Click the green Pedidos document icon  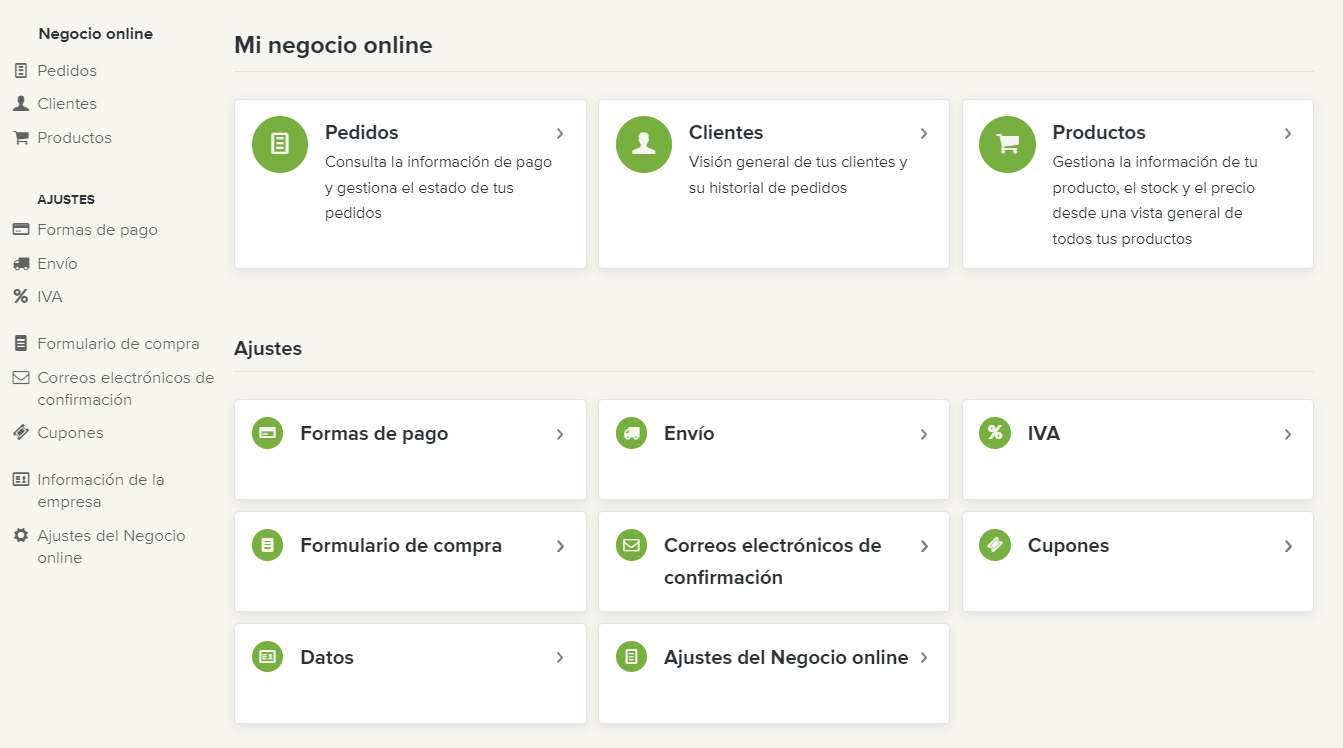(279, 144)
